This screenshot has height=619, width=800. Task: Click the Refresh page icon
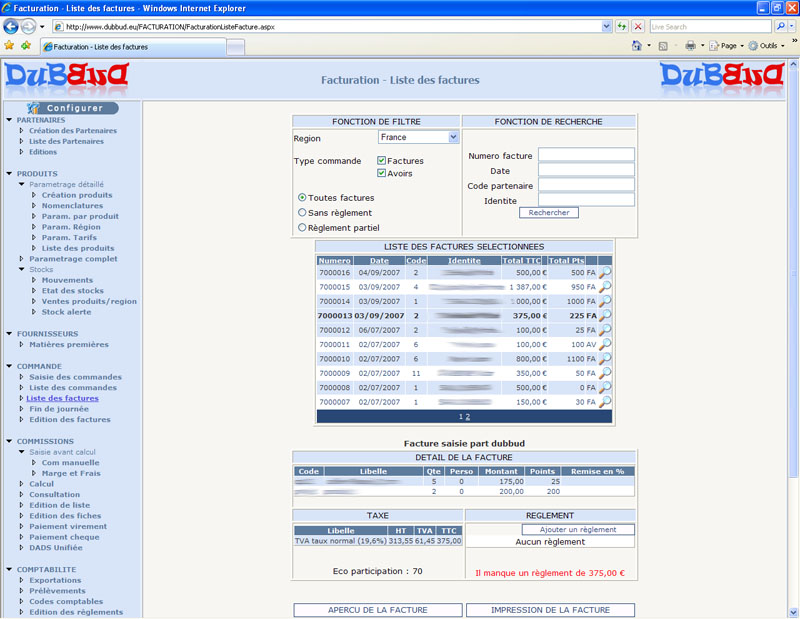click(623, 26)
